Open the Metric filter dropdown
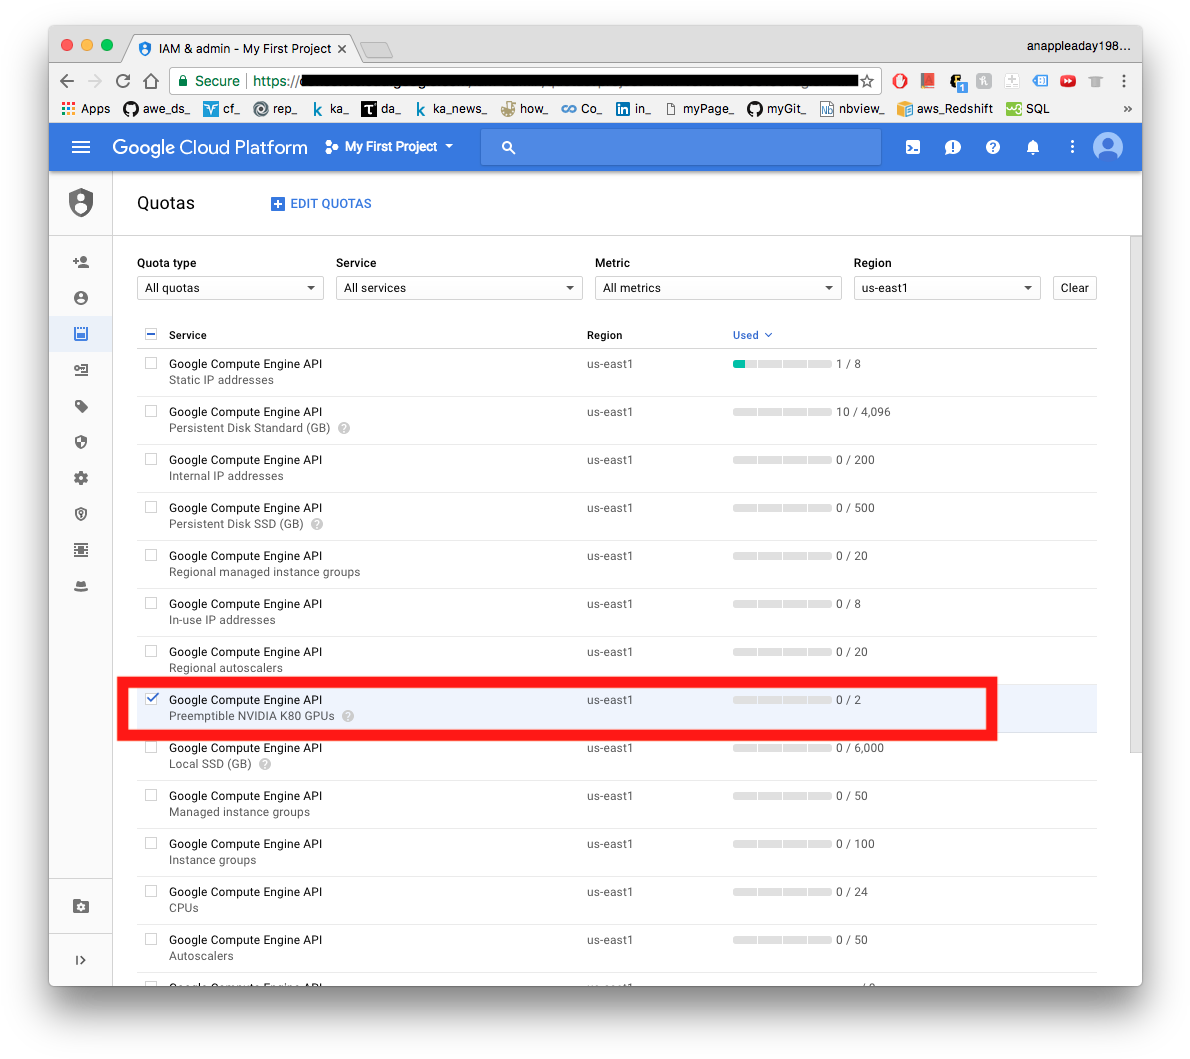1190x1059 pixels. point(718,288)
